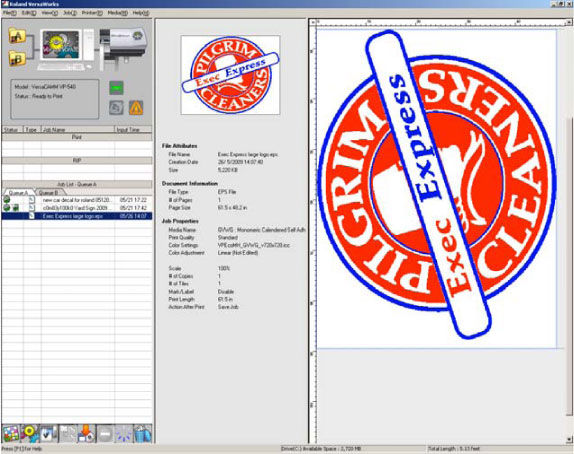
Task: Select the new car decal for roland job
Action: click(77, 200)
